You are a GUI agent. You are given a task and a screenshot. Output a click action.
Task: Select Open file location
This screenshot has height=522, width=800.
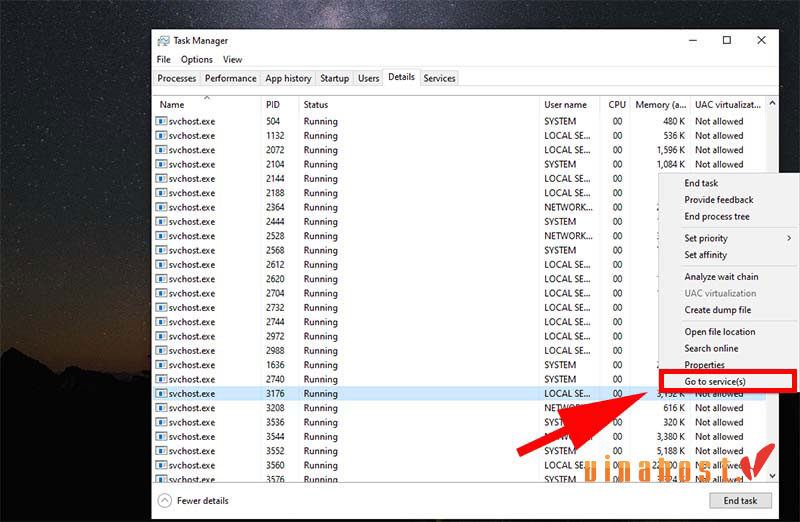pyautogui.click(x=720, y=332)
